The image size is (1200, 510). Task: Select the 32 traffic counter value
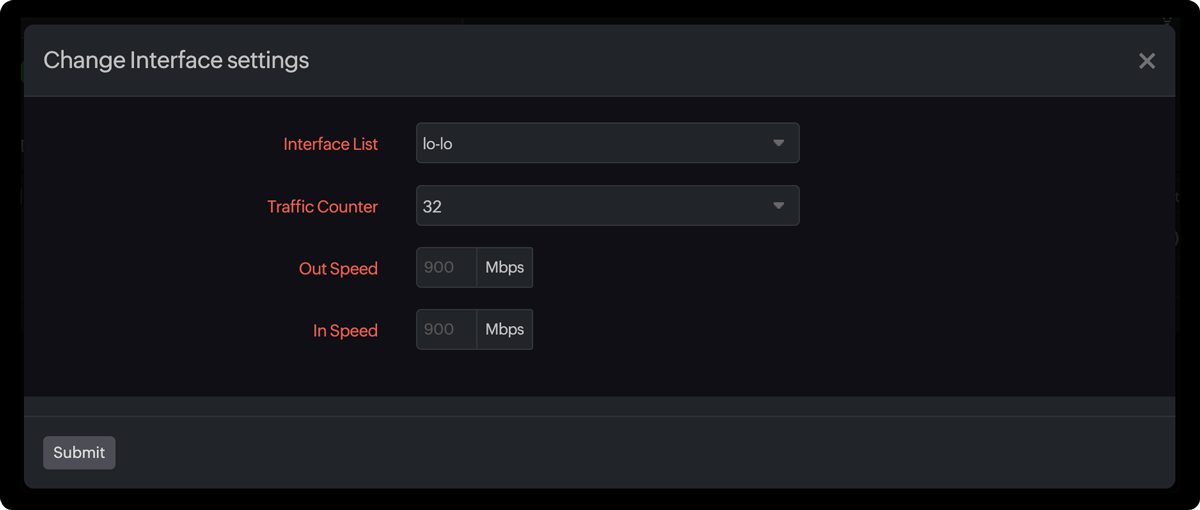point(432,207)
